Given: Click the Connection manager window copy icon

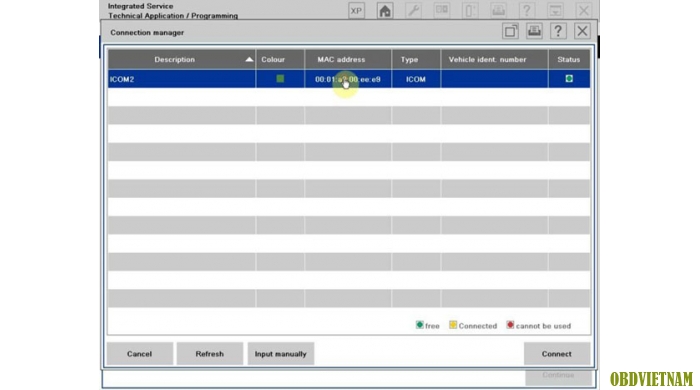Looking at the screenshot, I should (x=510, y=31).
